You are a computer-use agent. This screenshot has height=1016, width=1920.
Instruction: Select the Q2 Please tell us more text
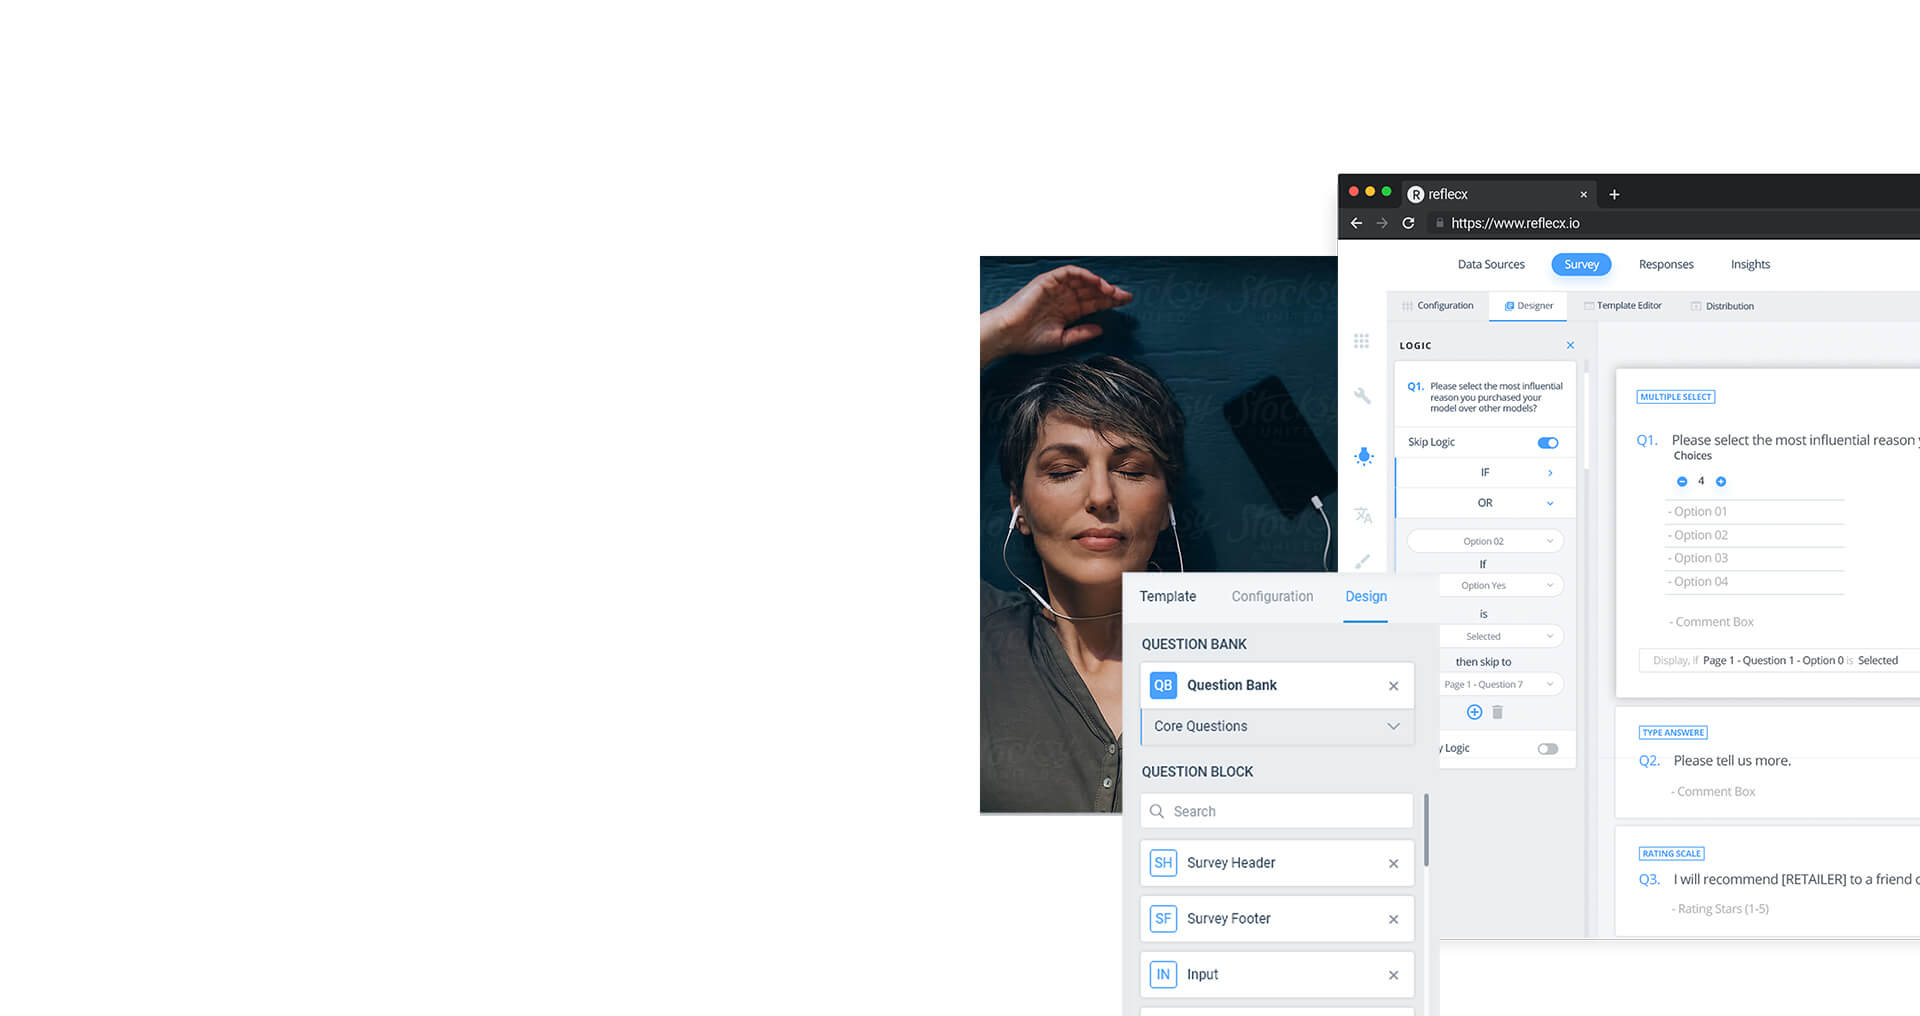1732,761
